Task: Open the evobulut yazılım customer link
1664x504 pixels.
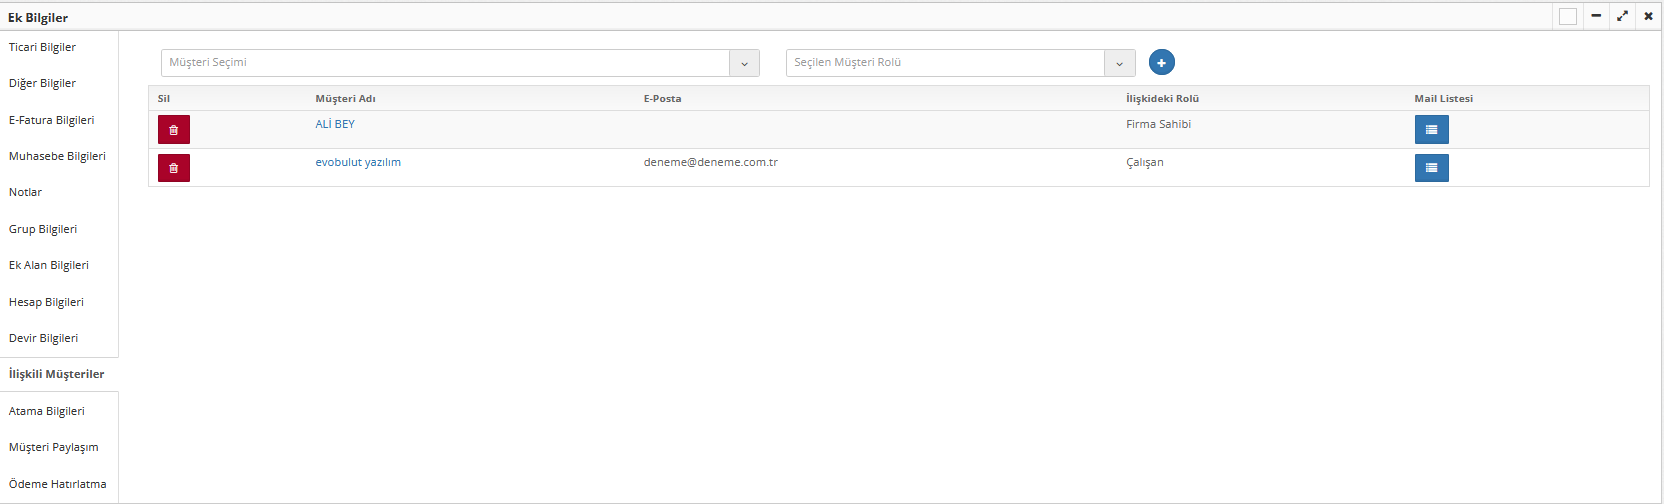Action: pos(358,162)
